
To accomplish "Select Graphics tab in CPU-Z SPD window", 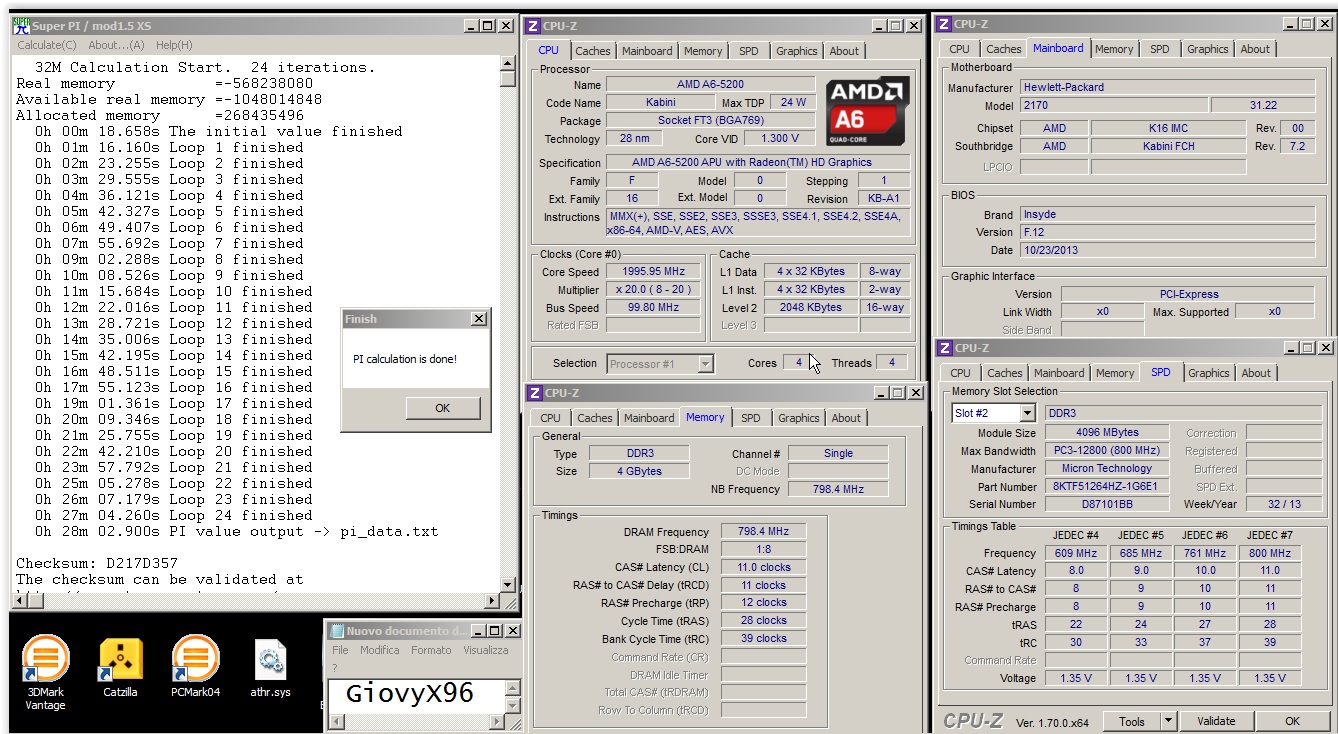I will [1208, 373].
